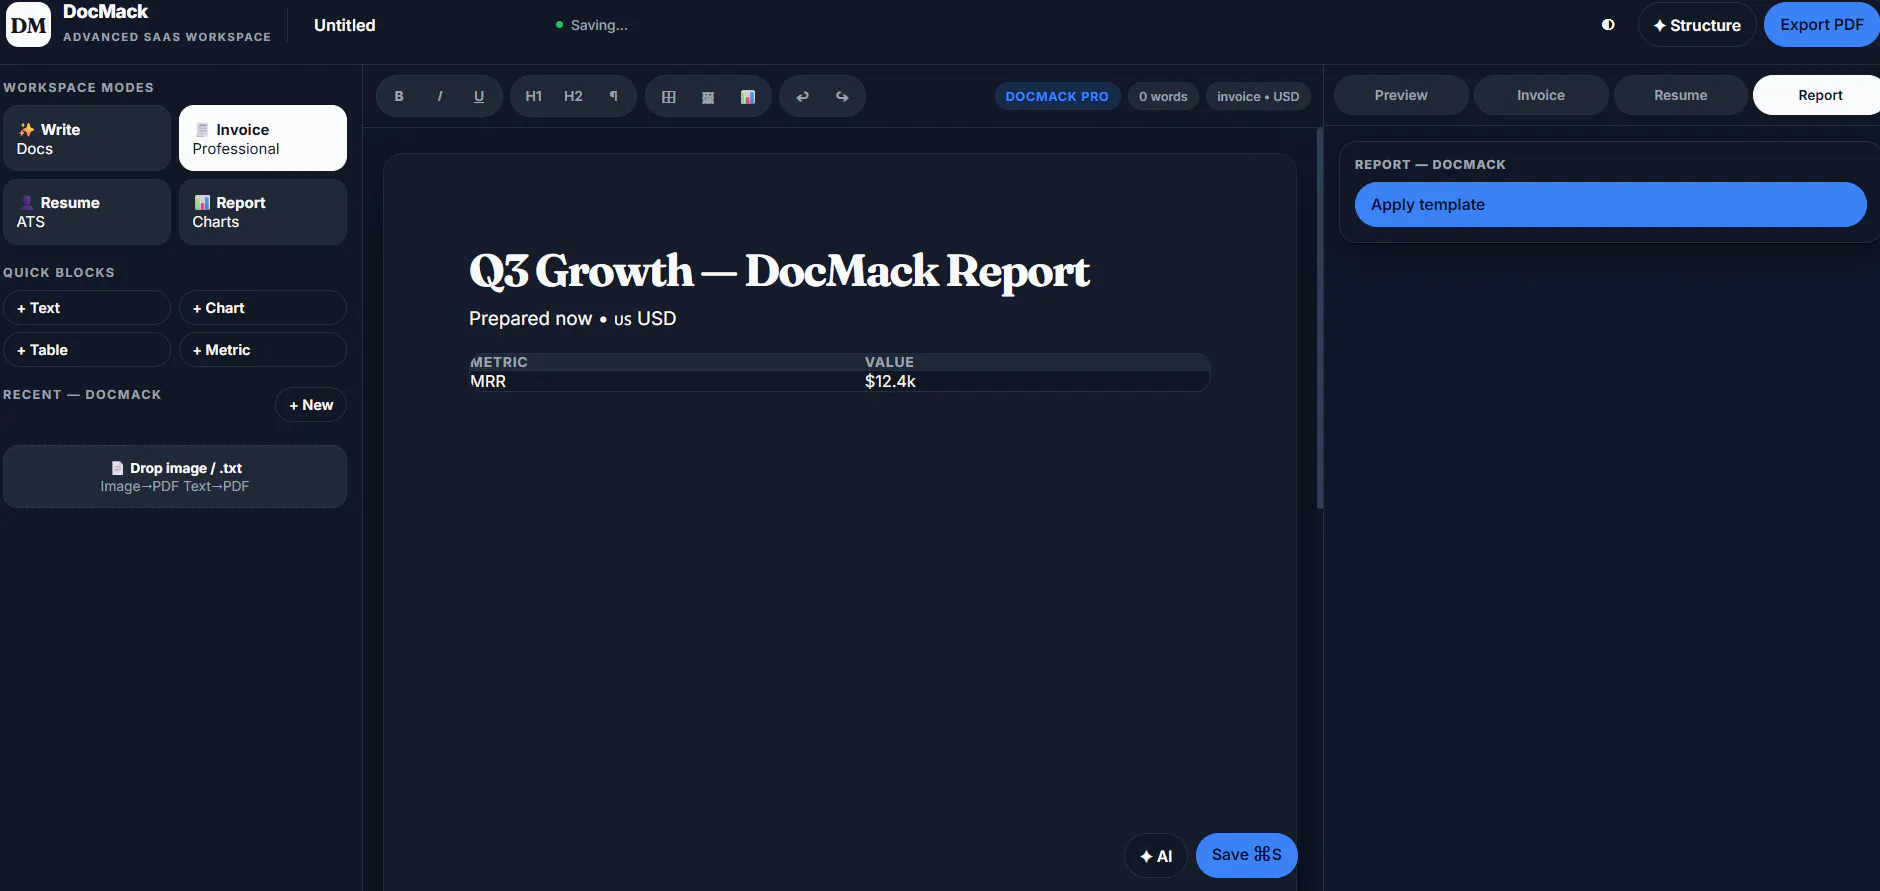Toggle bold formatting
The image size is (1880, 891).
(399, 97)
